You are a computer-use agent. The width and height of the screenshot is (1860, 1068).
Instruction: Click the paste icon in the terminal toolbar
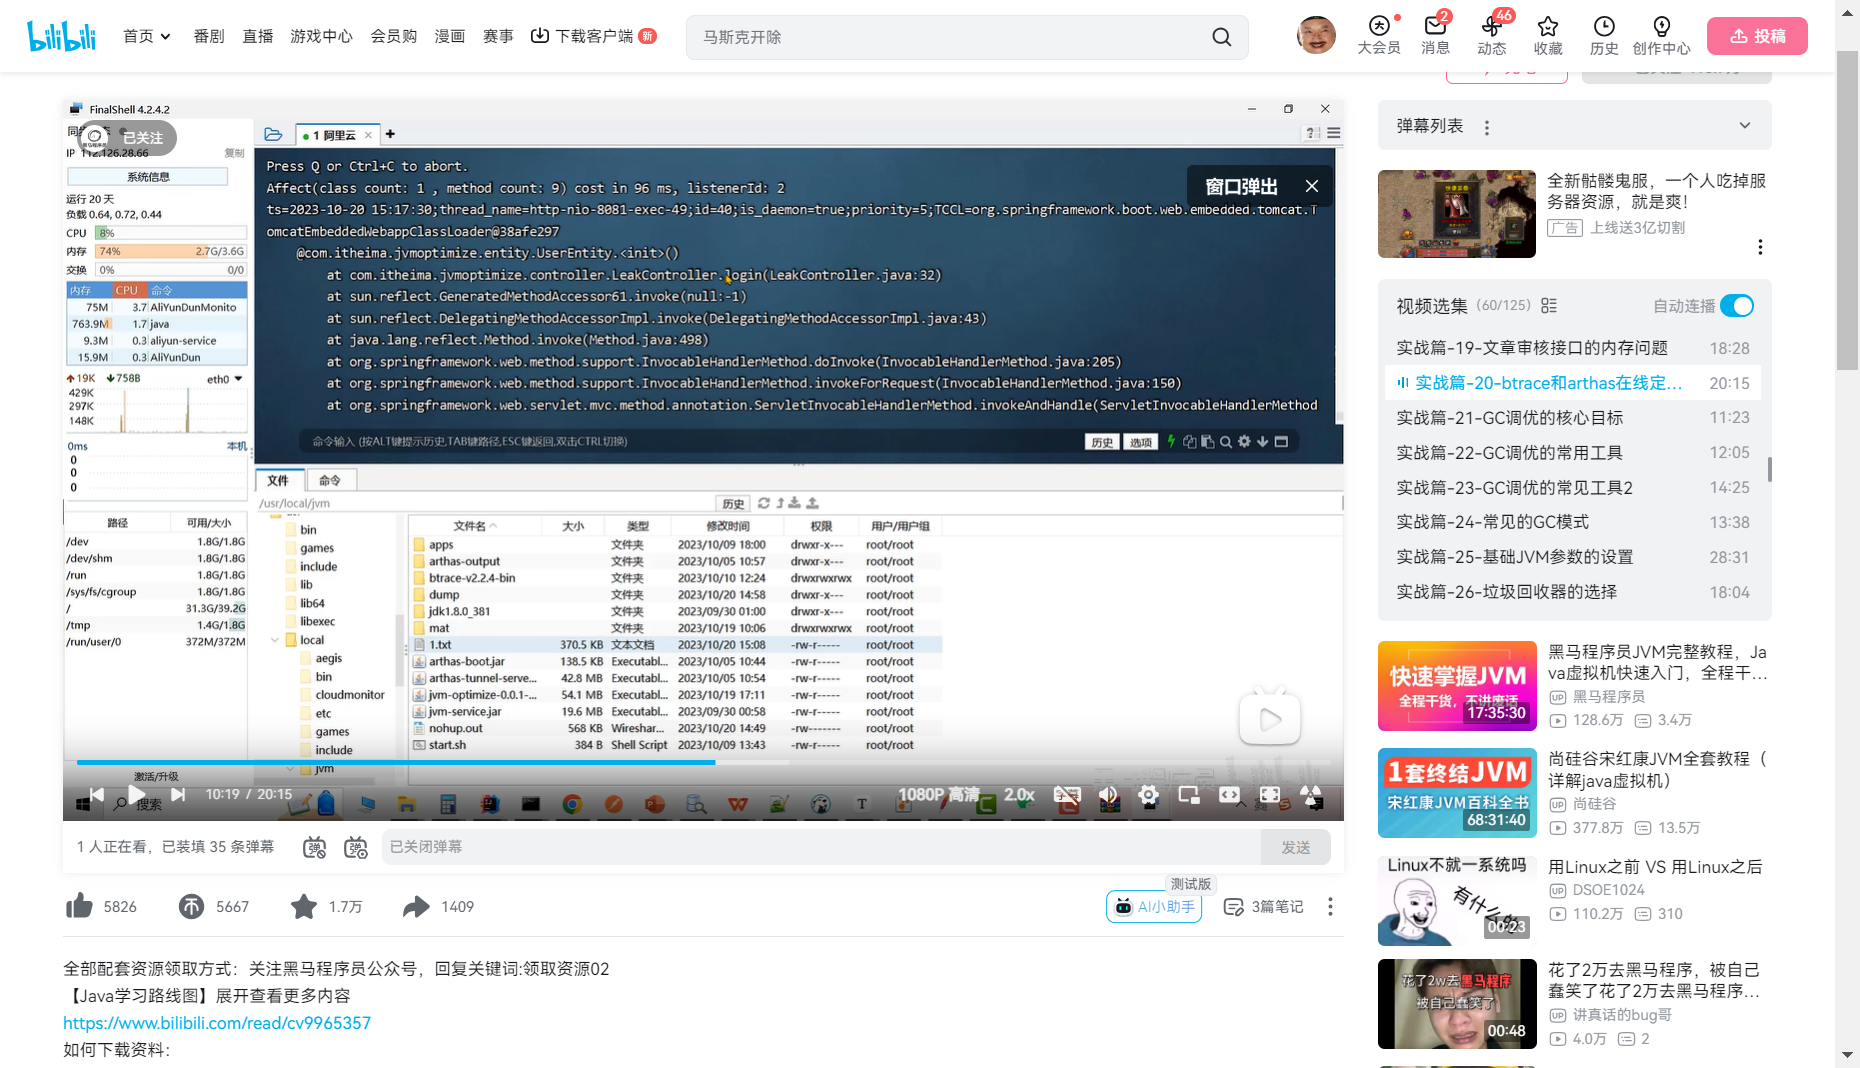1207,441
